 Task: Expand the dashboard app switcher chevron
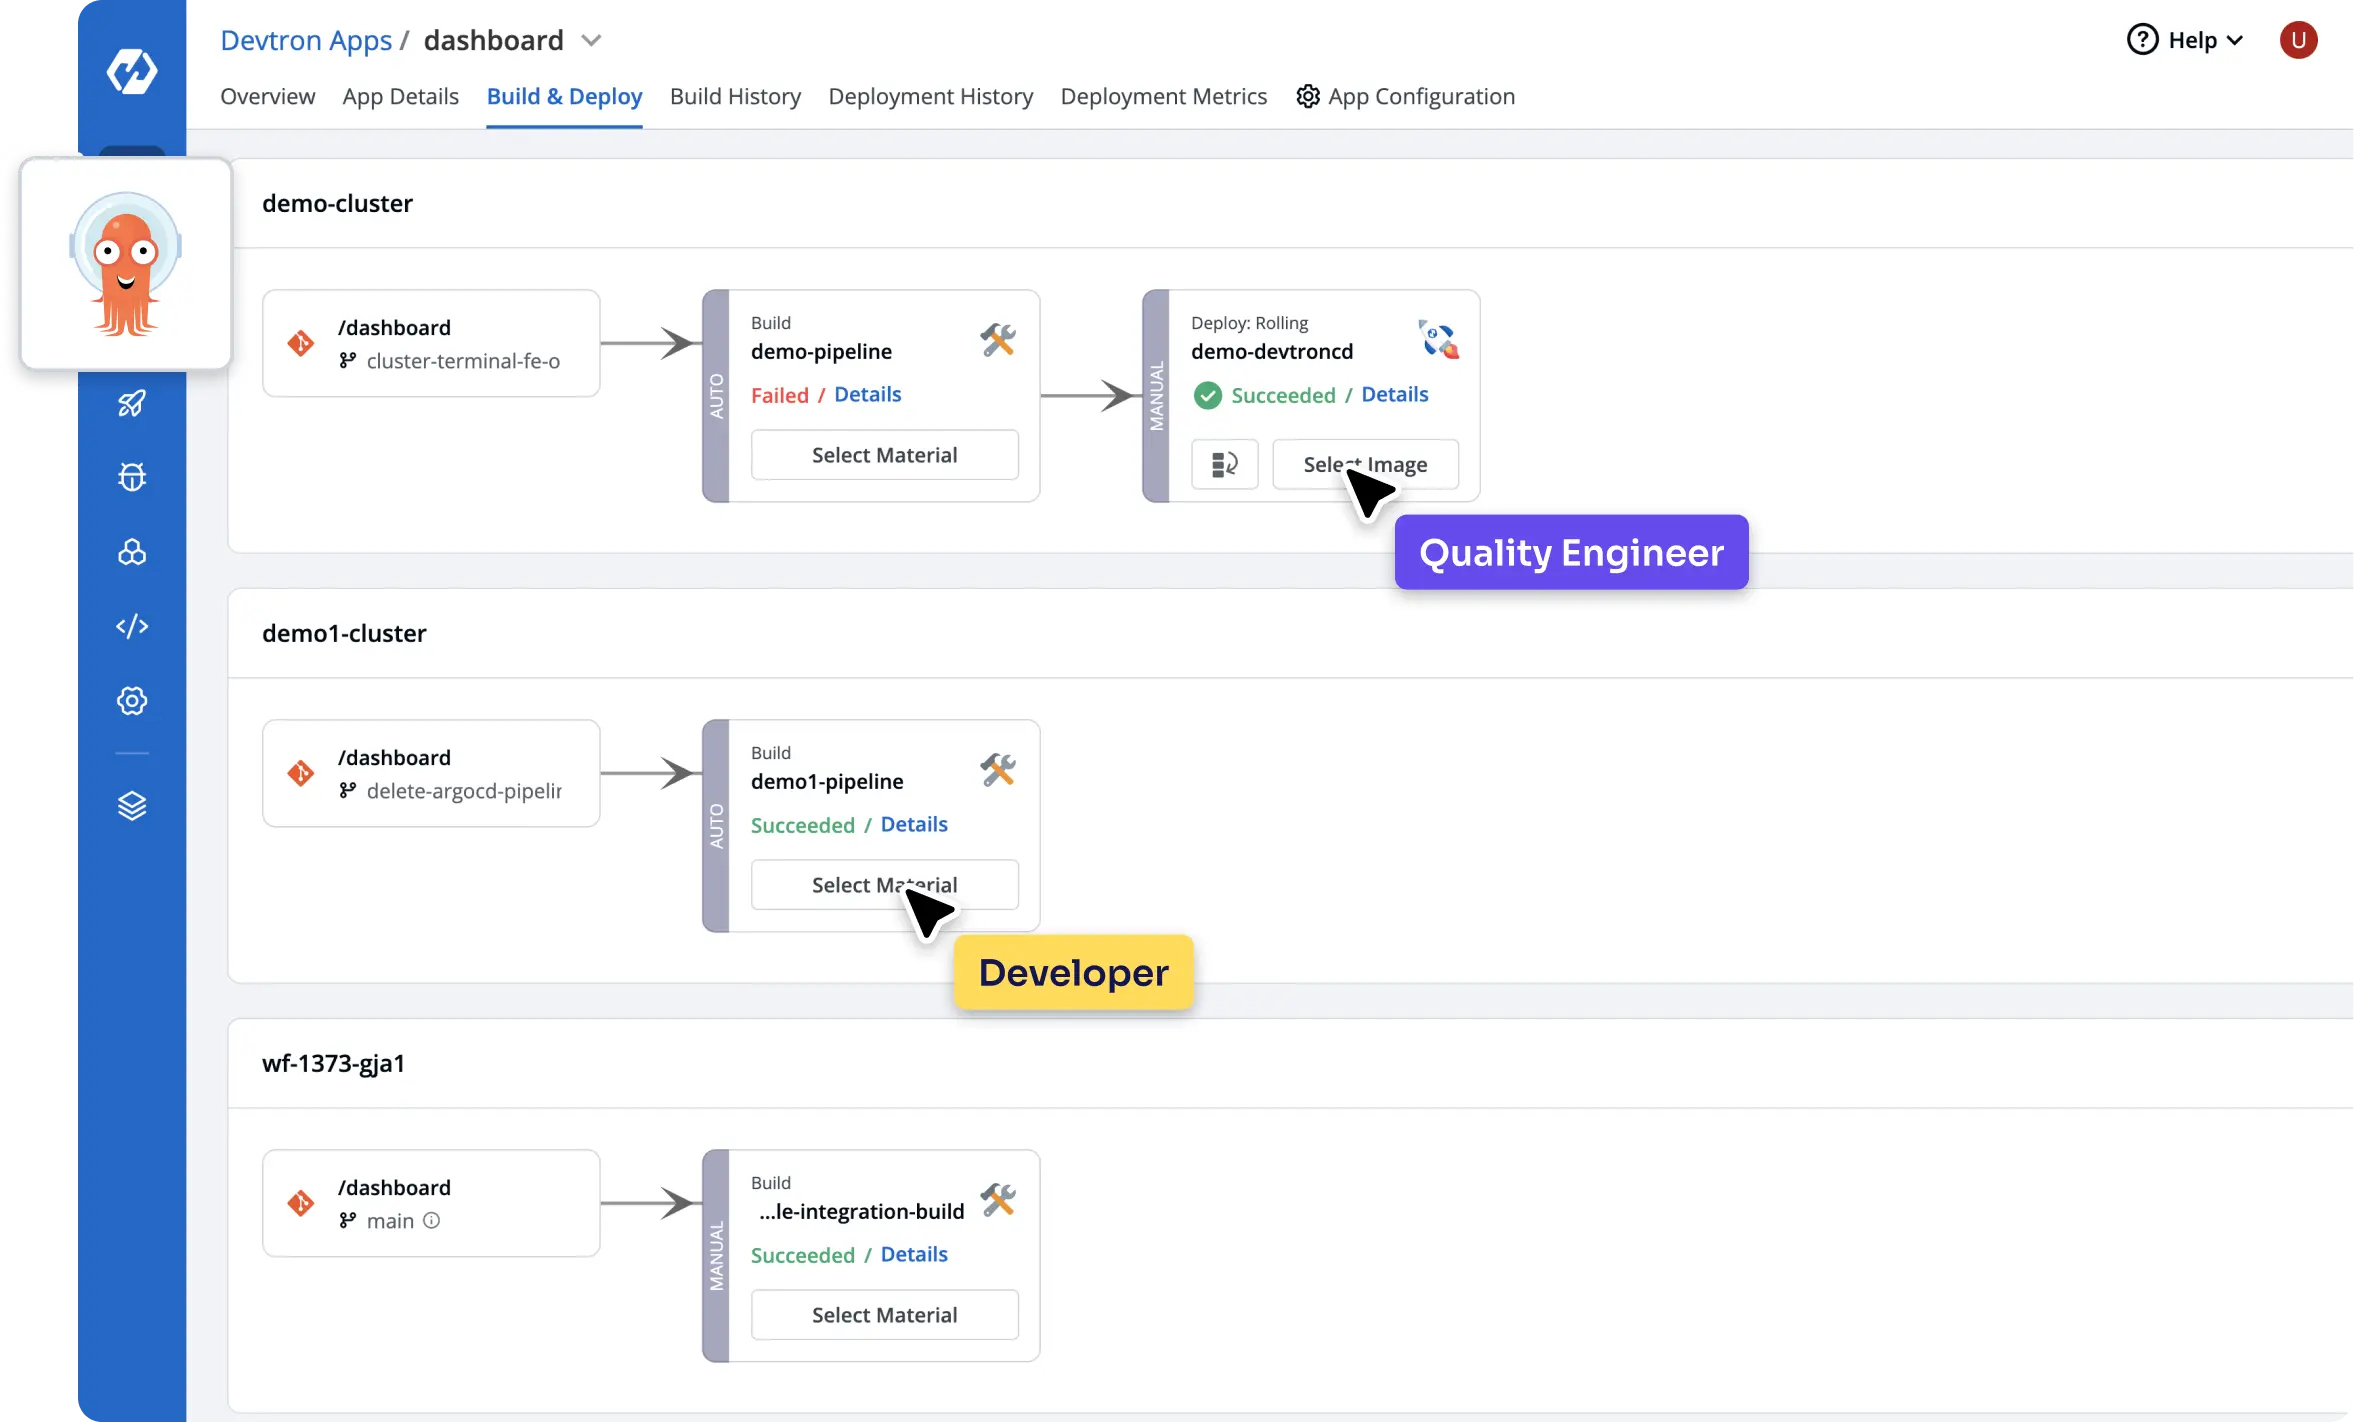592,40
